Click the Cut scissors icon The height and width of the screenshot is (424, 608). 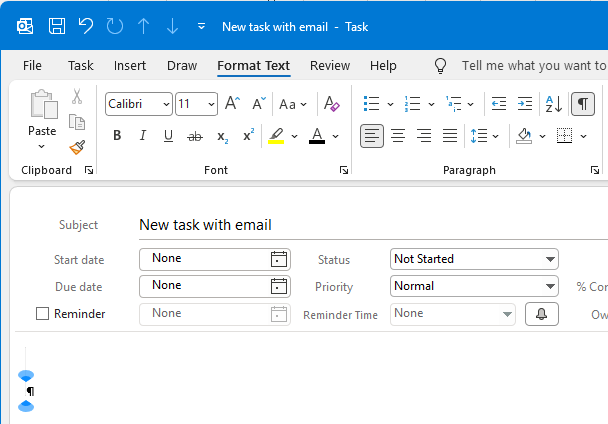[x=77, y=96]
